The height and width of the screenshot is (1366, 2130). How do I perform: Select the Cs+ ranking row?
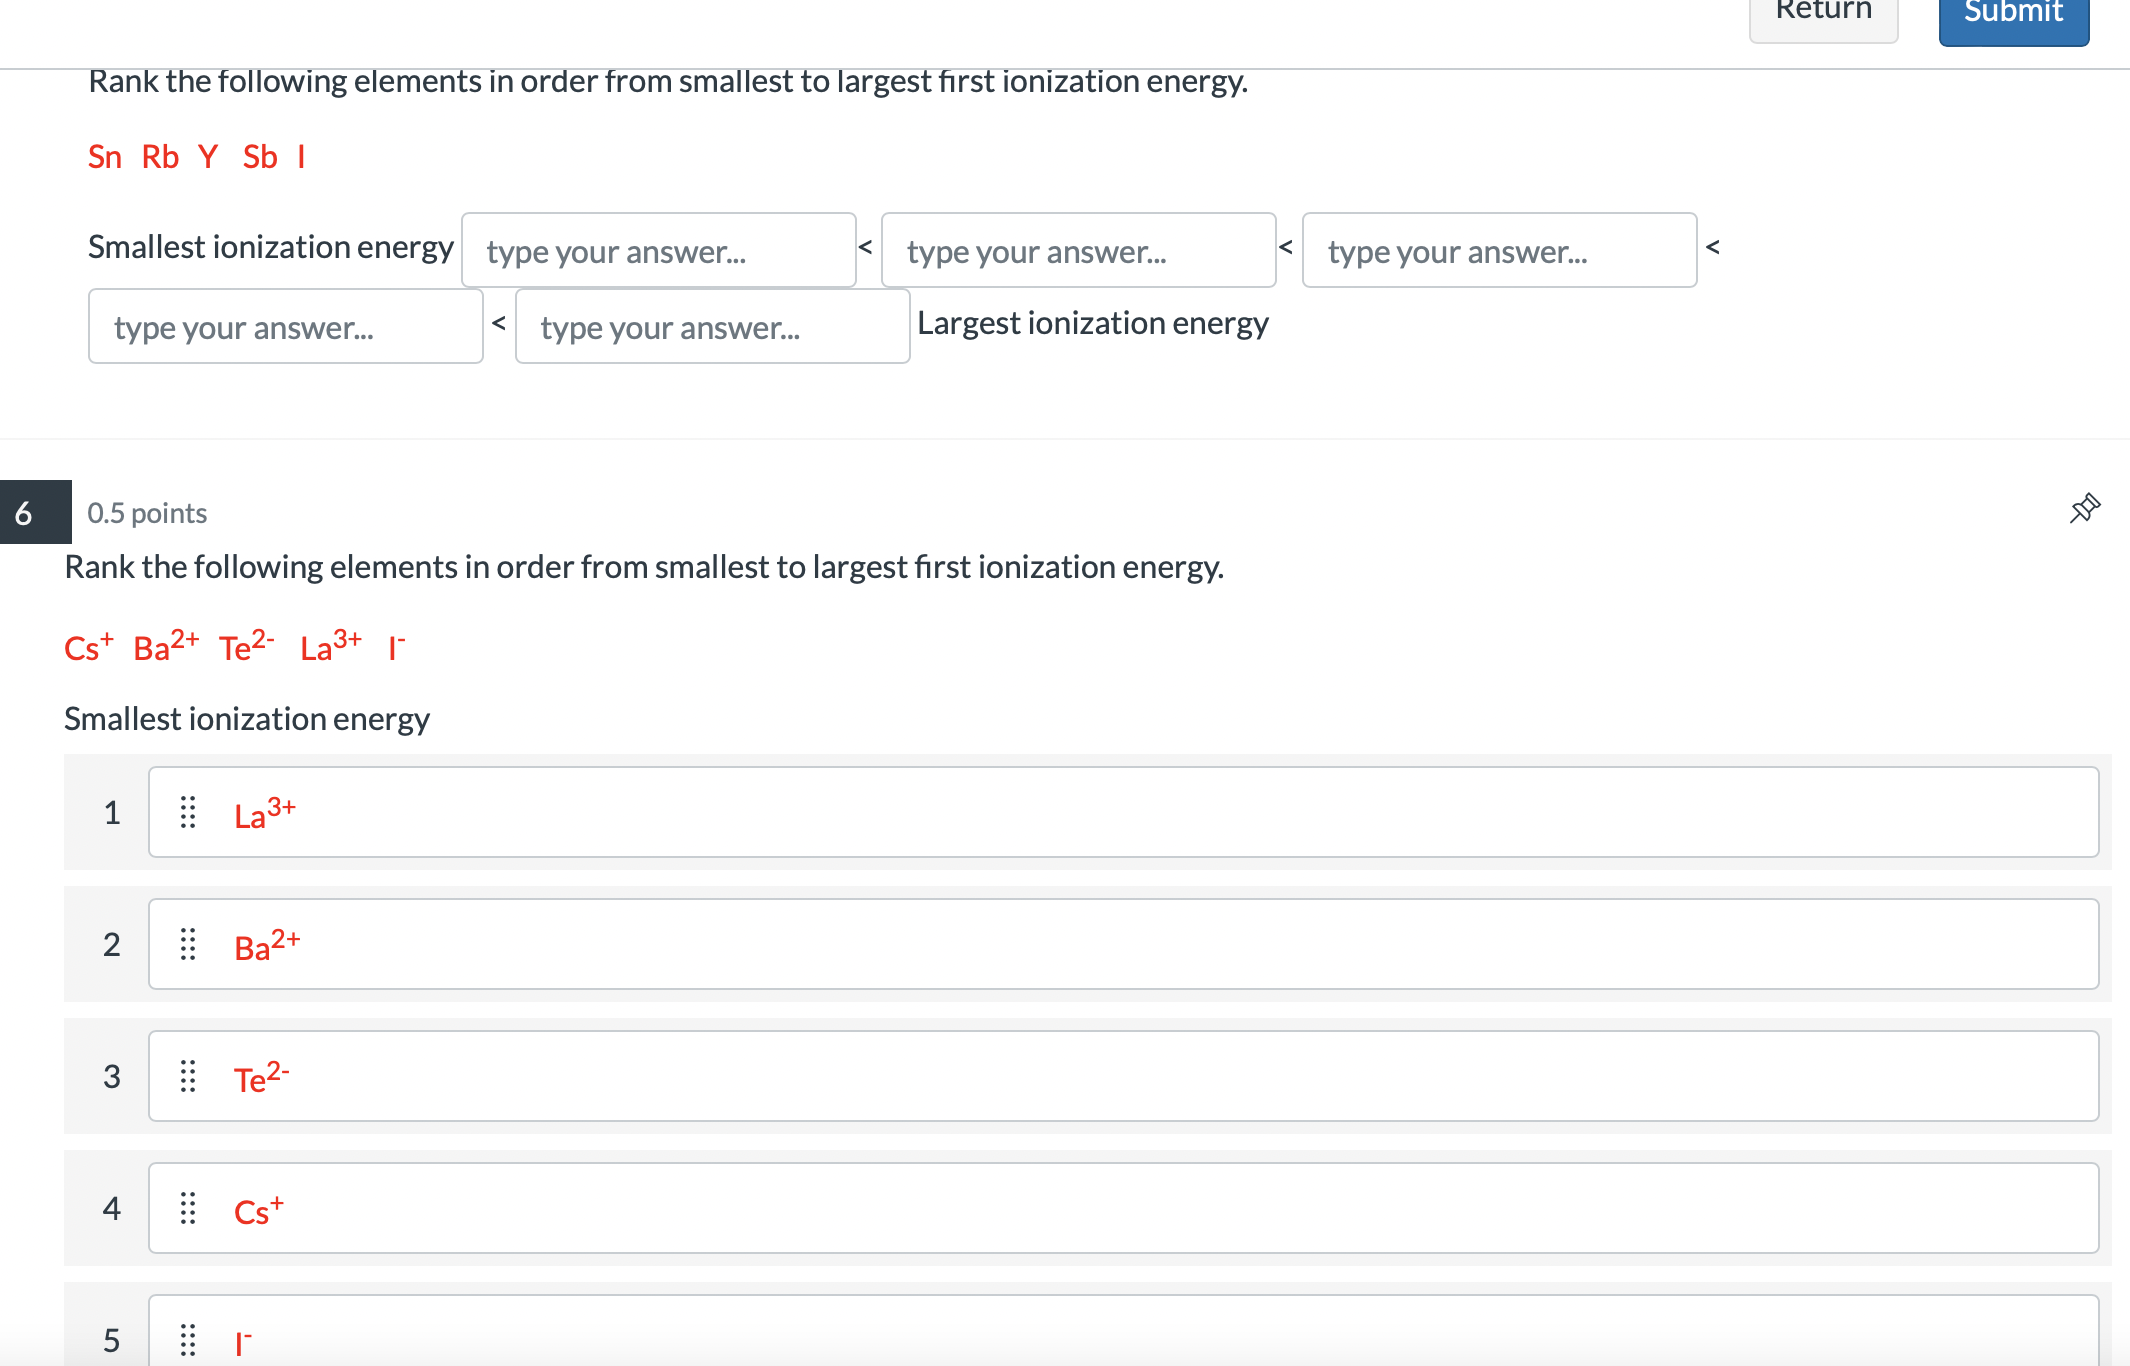click(1122, 1208)
